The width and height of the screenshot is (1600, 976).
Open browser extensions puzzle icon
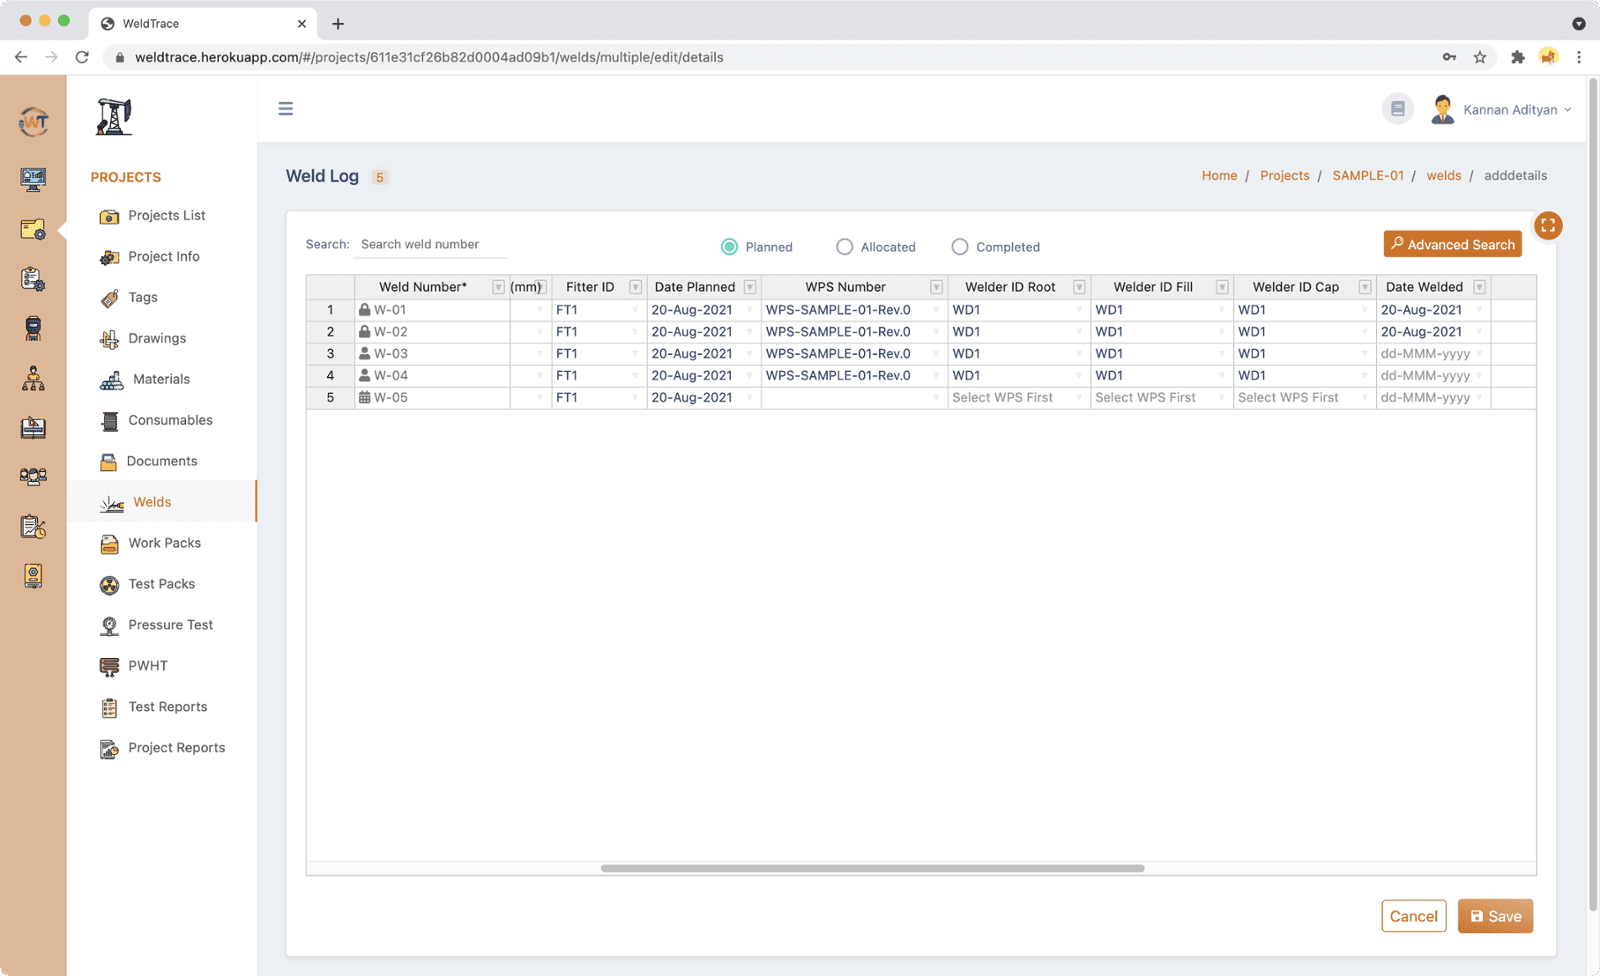[x=1517, y=57]
